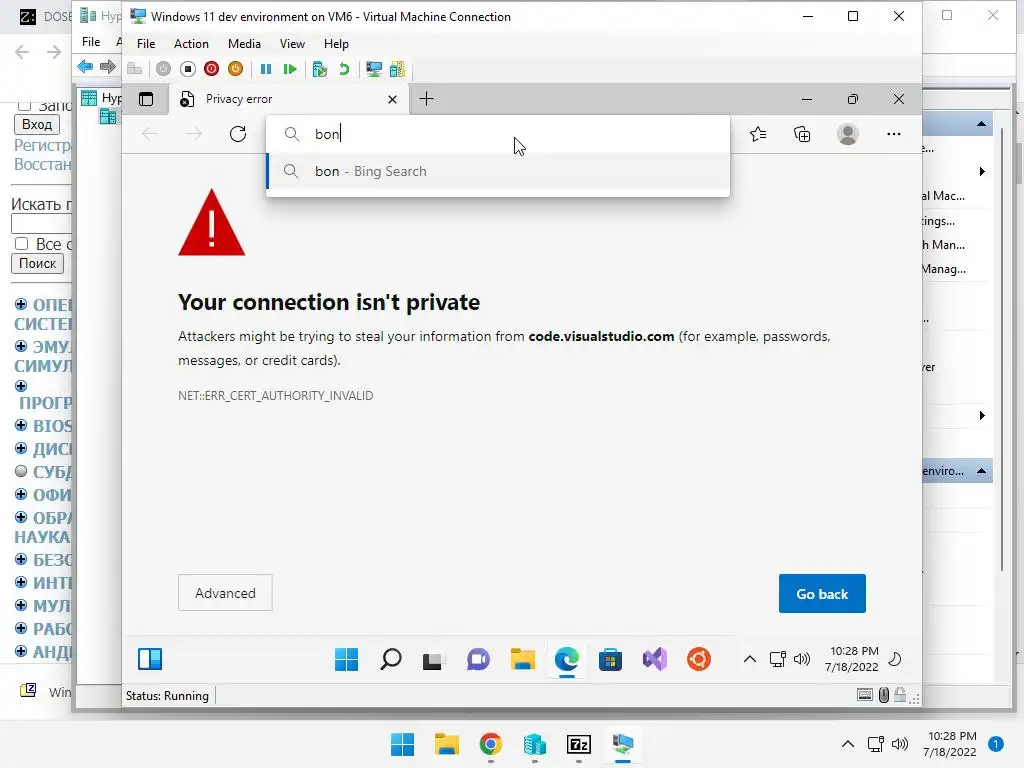This screenshot has height=768, width=1024.
Task: Refresh the Edge page
Action: click(x=238, y=134)
